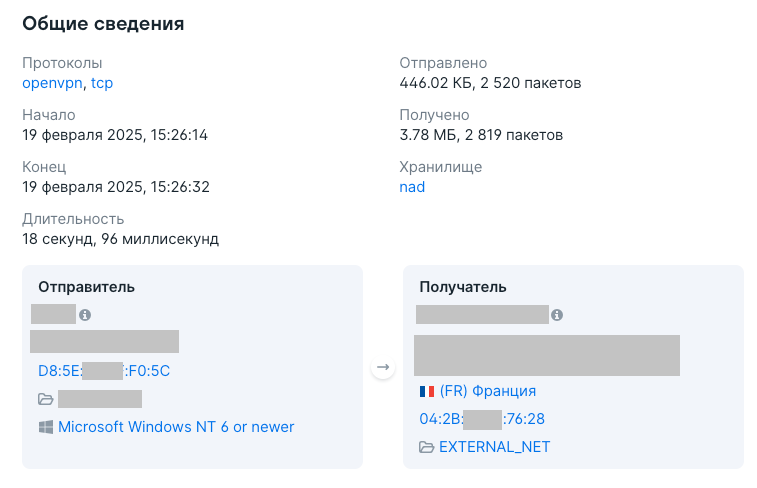Click the sender info icon
This screenshot has width=757, height=488.
85,315
